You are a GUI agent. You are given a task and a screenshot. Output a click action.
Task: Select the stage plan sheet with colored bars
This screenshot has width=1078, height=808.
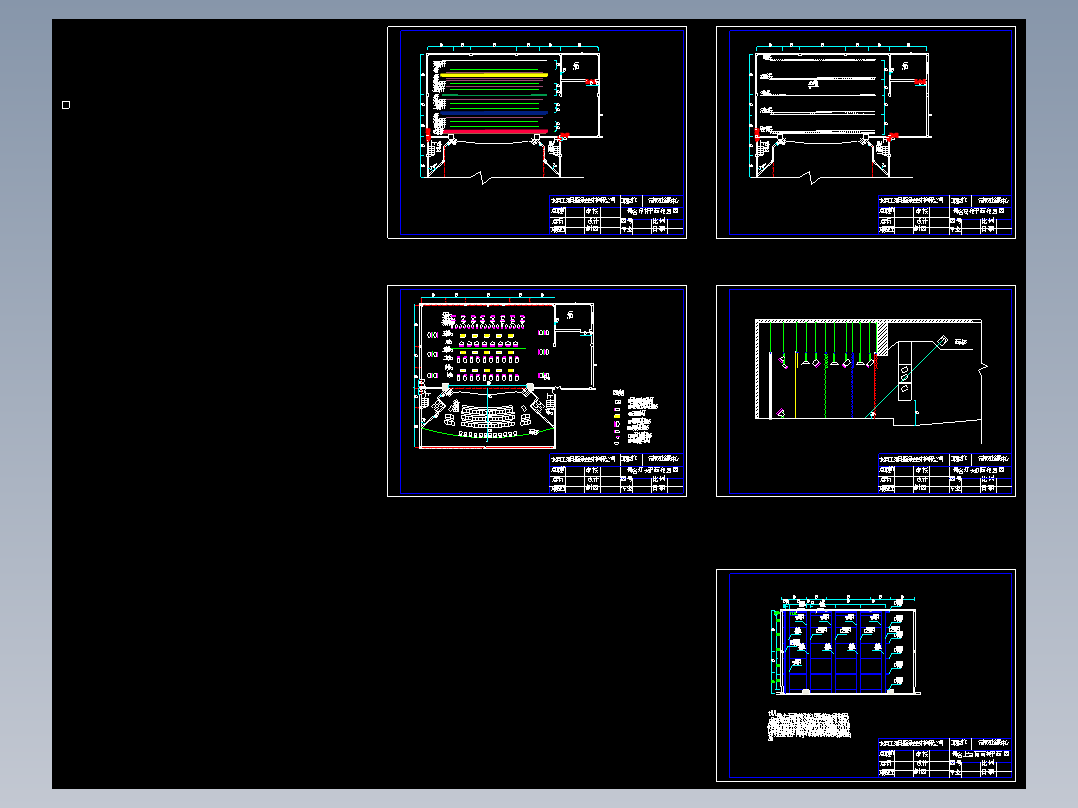[x=537, y=133]
